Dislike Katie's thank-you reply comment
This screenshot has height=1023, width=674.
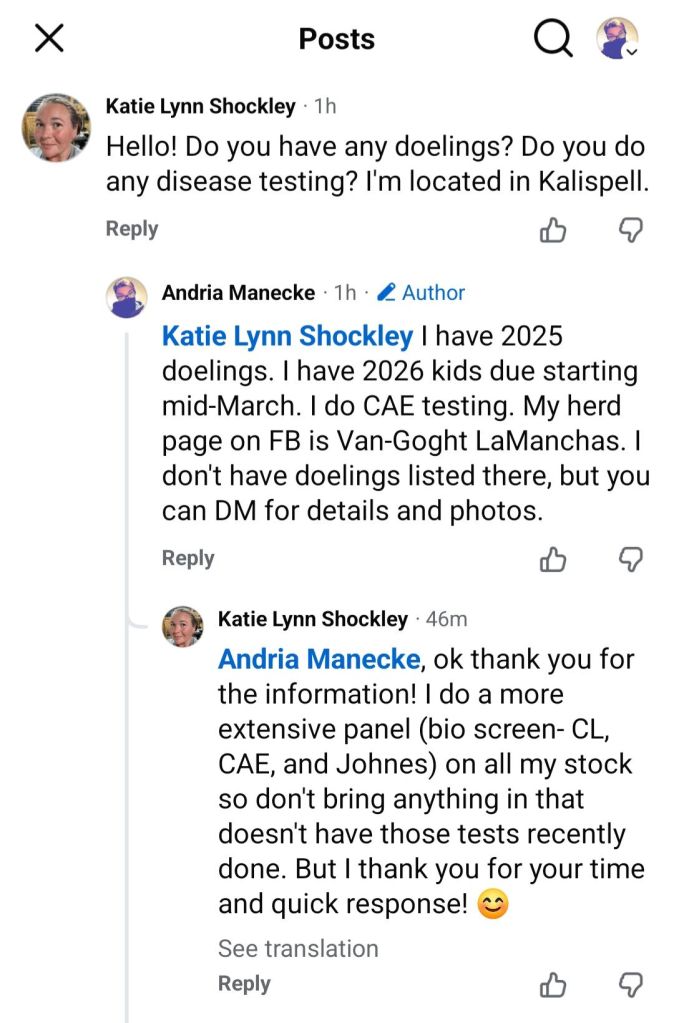click(630, 984)
